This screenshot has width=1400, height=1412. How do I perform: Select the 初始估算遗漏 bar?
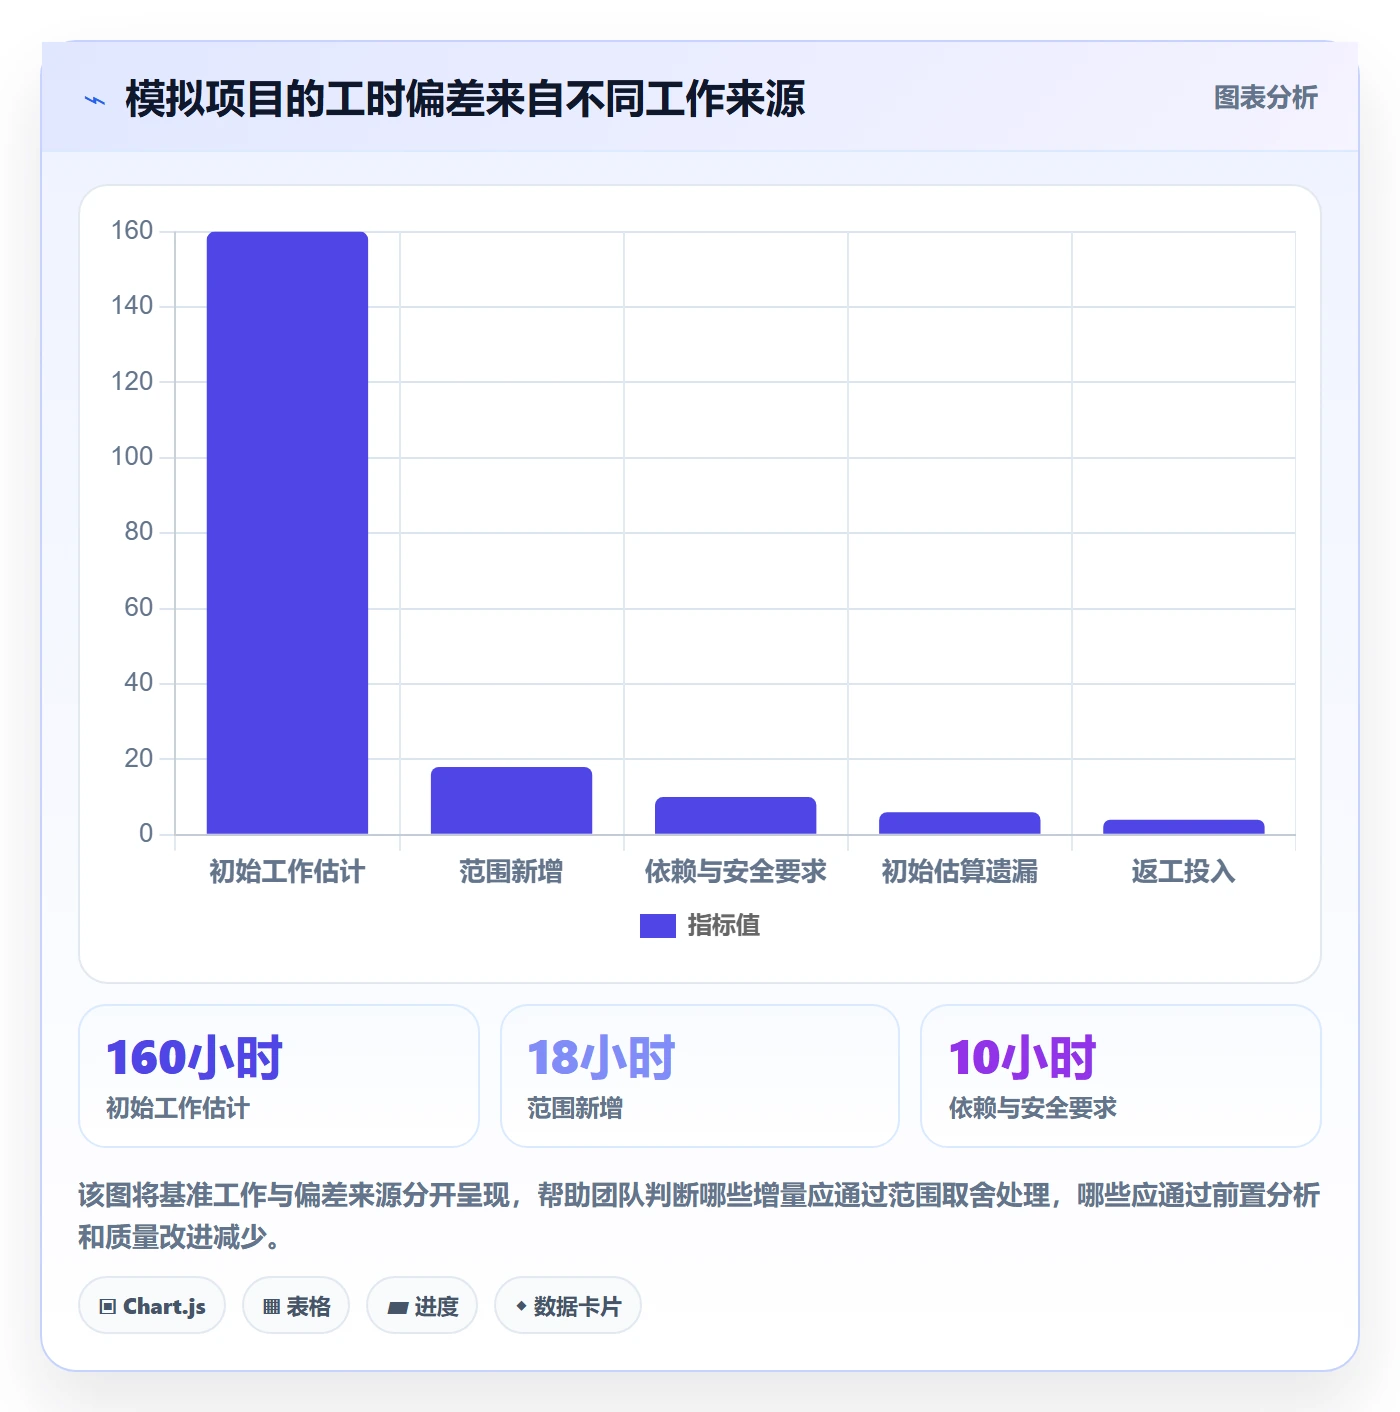(x=959, y=823)
